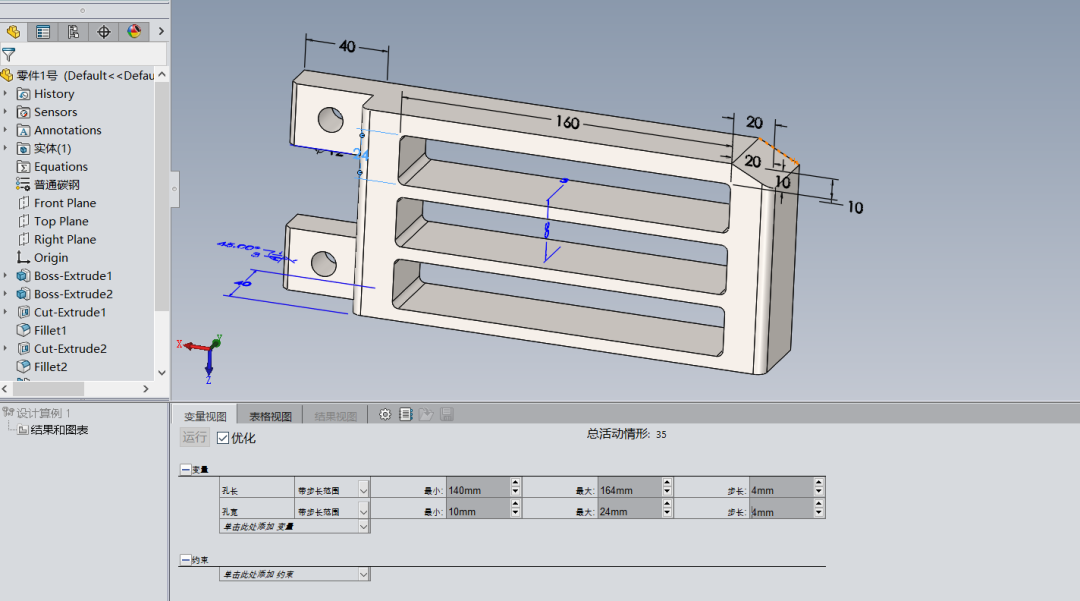Select the 零件1号 root part node
Viewport: 1080px width, 601px height.
click(x=84, y=75)
